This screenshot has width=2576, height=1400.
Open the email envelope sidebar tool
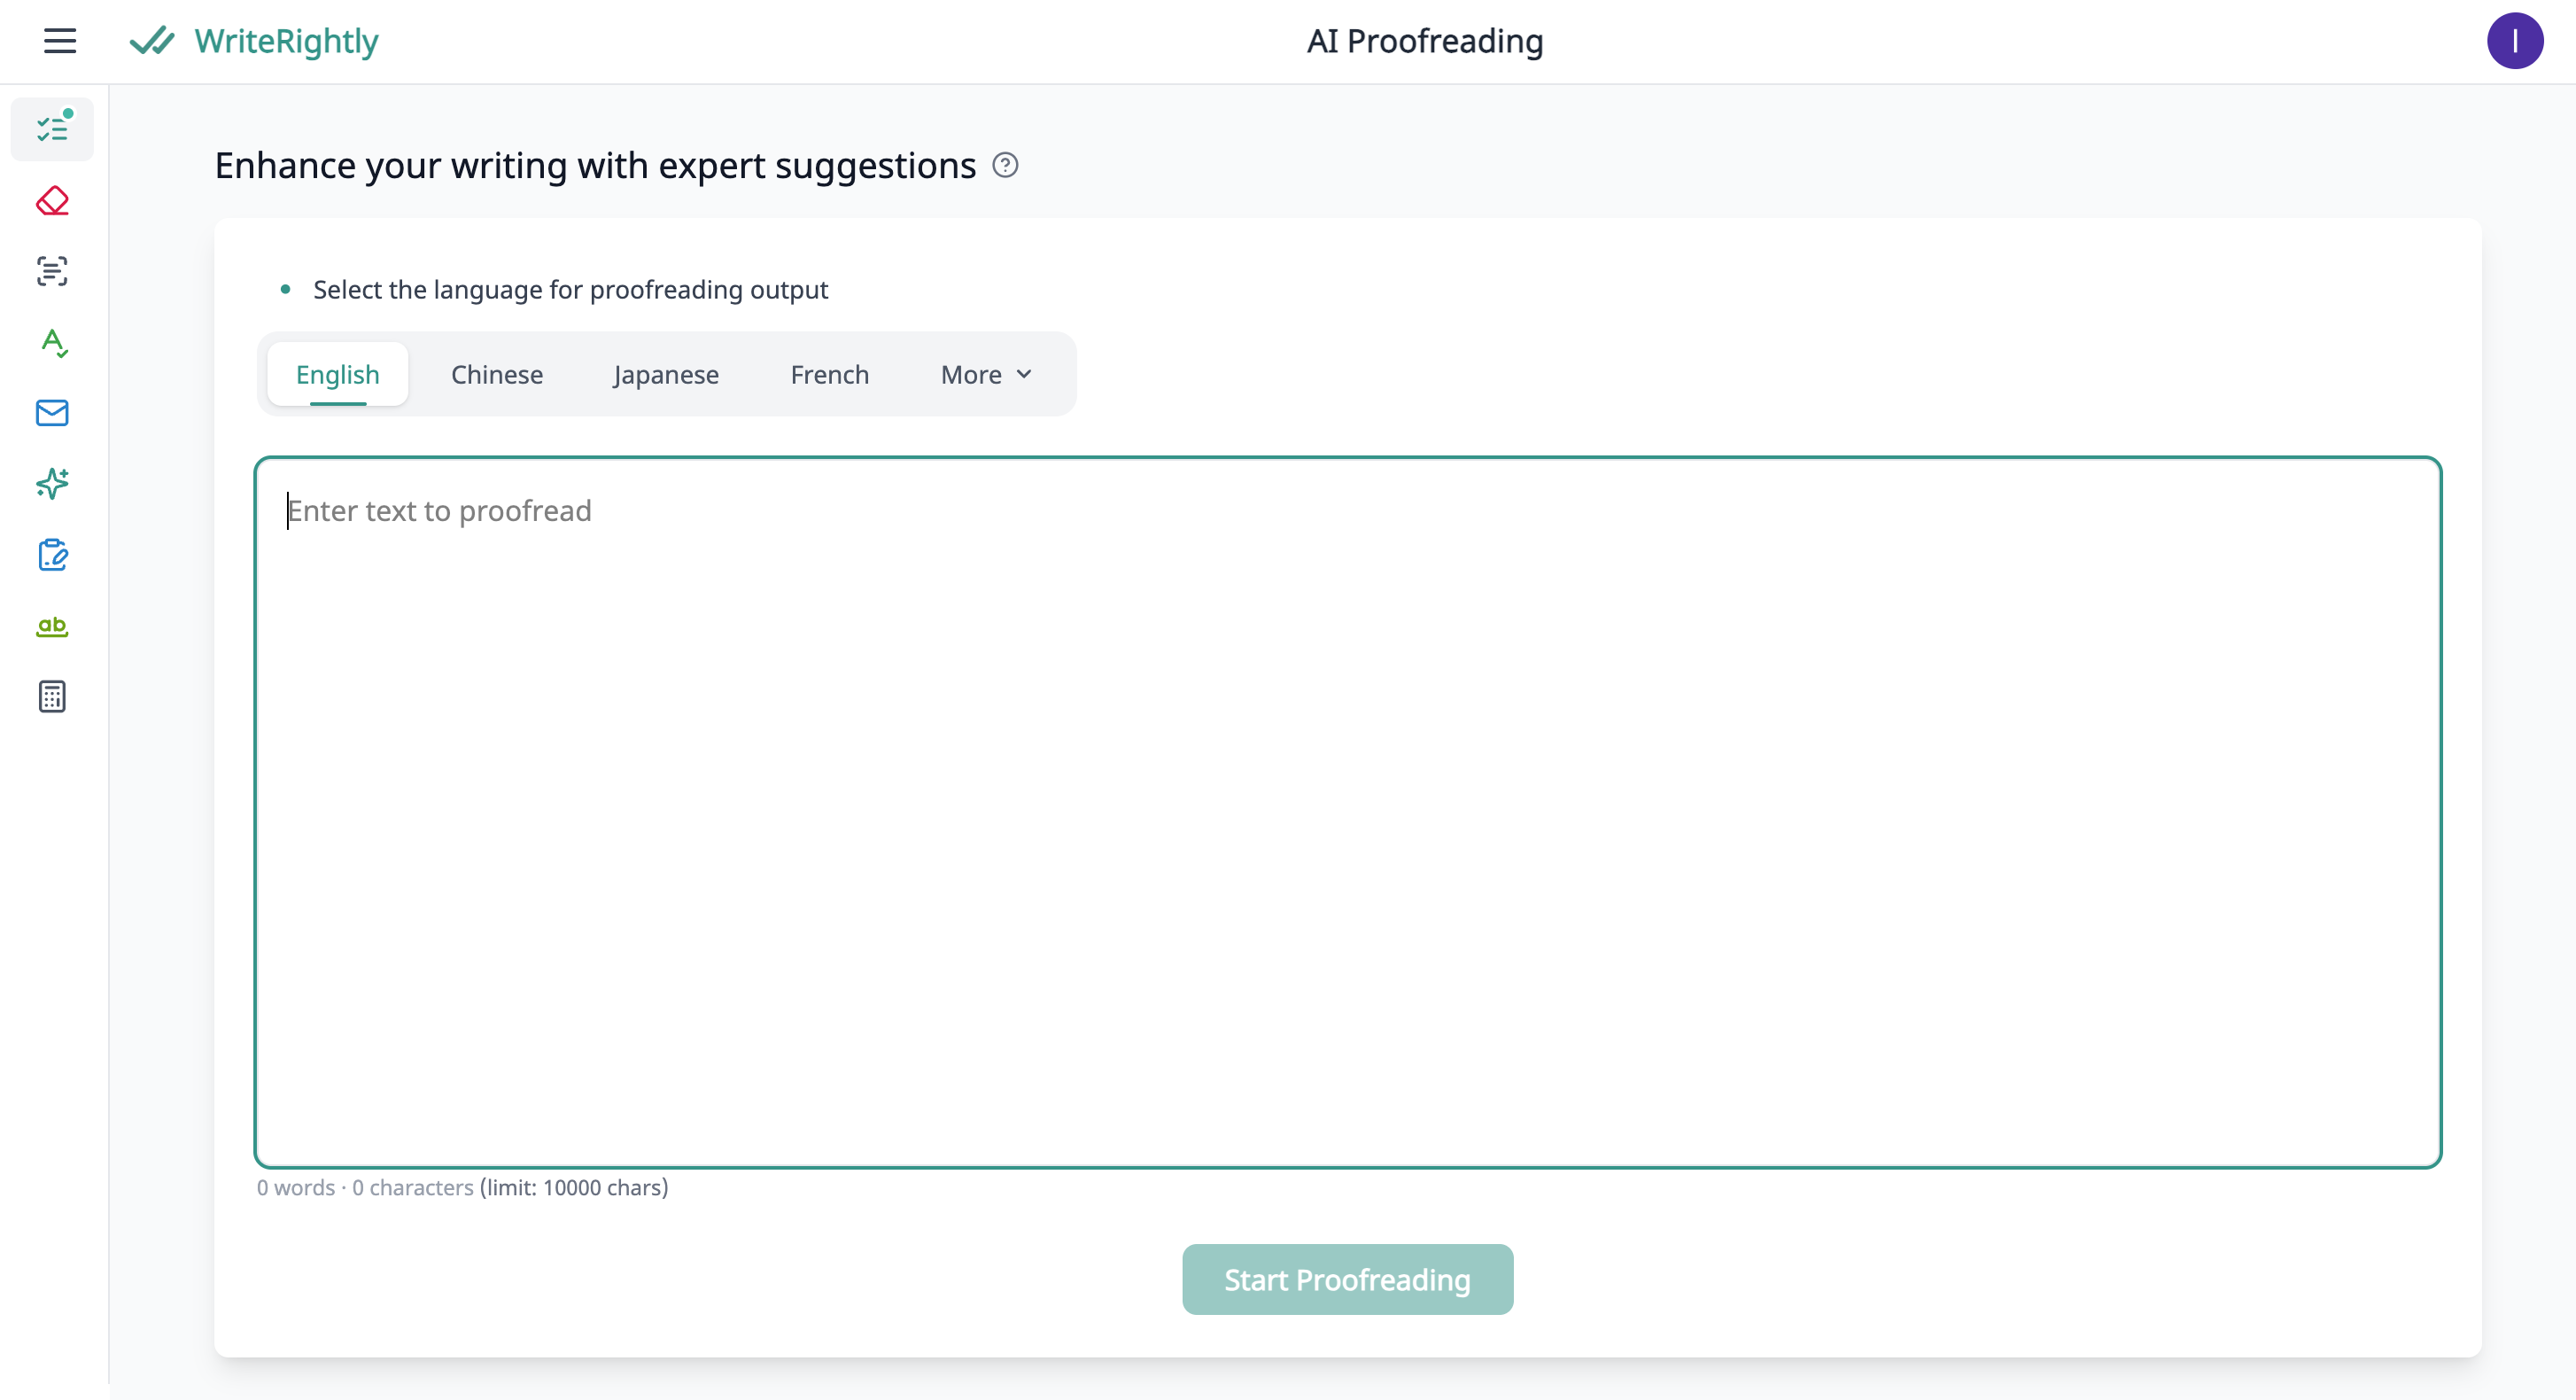(52, 413)
